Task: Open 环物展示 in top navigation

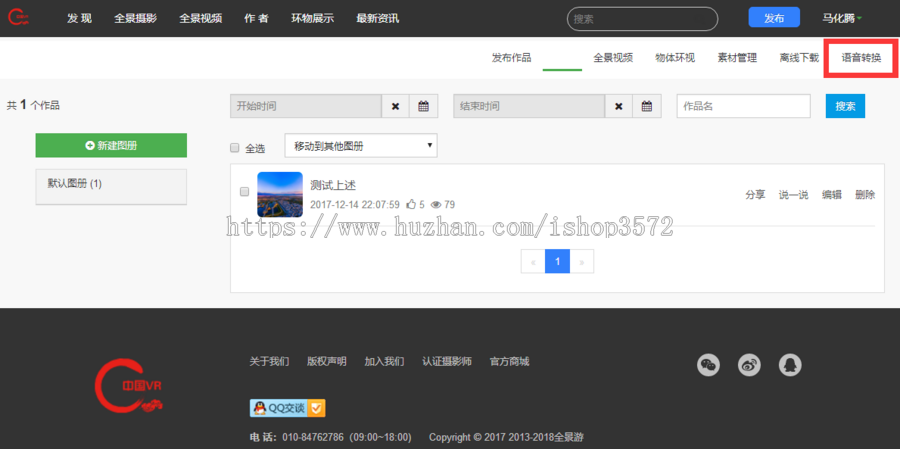Action: point(312,18)
